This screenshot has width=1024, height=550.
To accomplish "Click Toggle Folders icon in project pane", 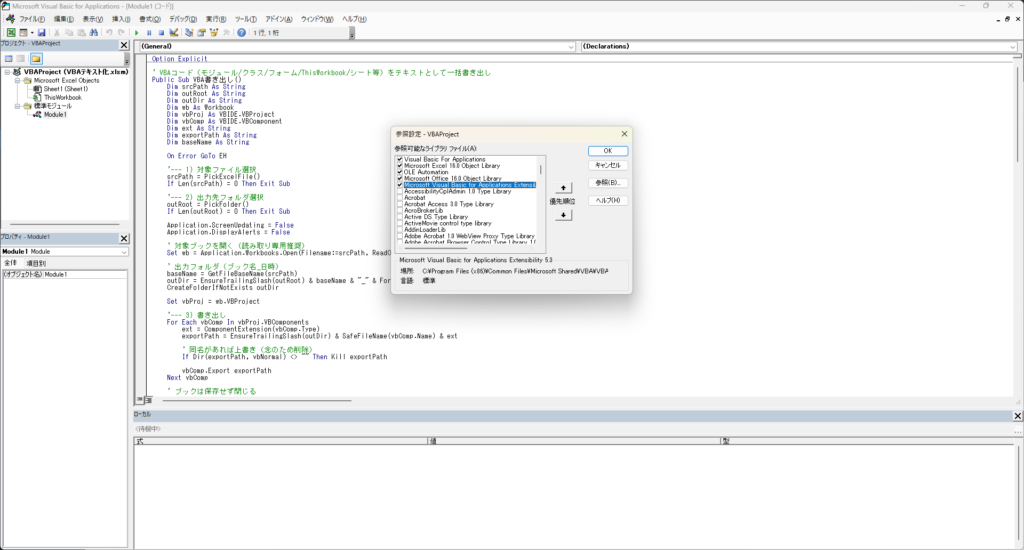I will tap(35, 59).
